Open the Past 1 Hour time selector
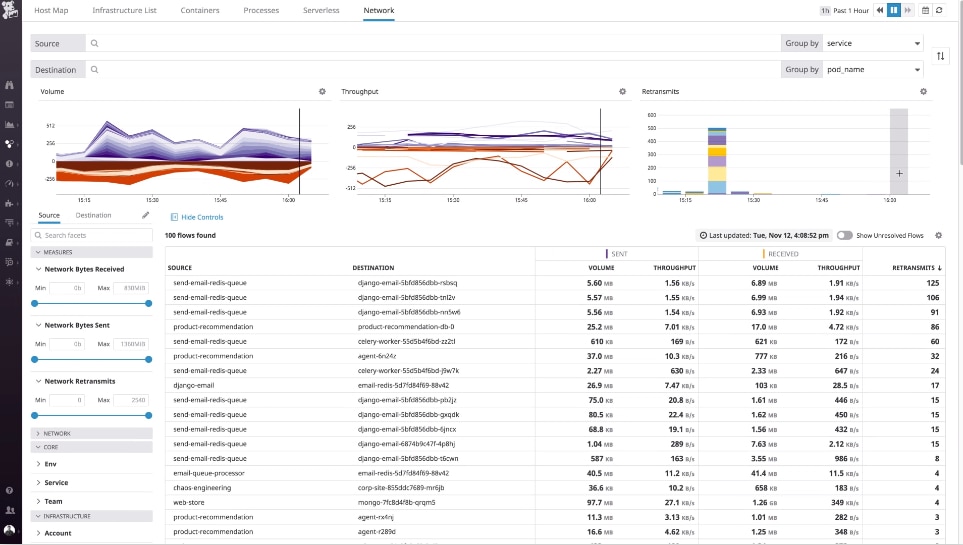This screenshot has height=545, width=963. point(845,10)
